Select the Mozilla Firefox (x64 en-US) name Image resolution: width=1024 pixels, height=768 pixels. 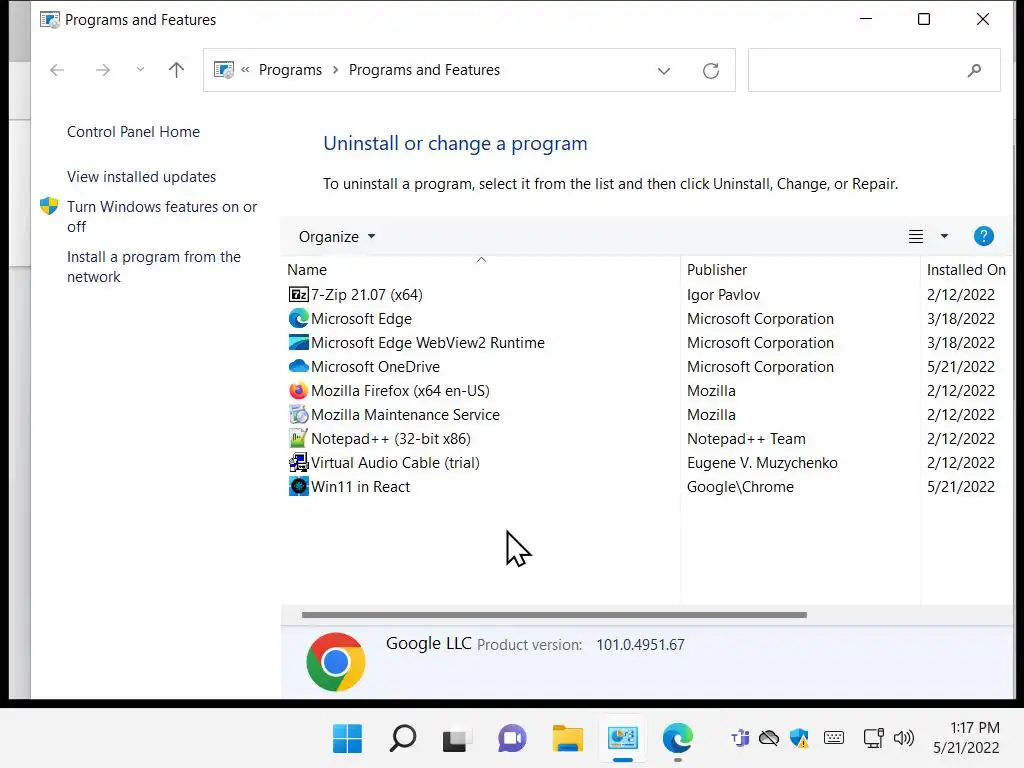400,391
